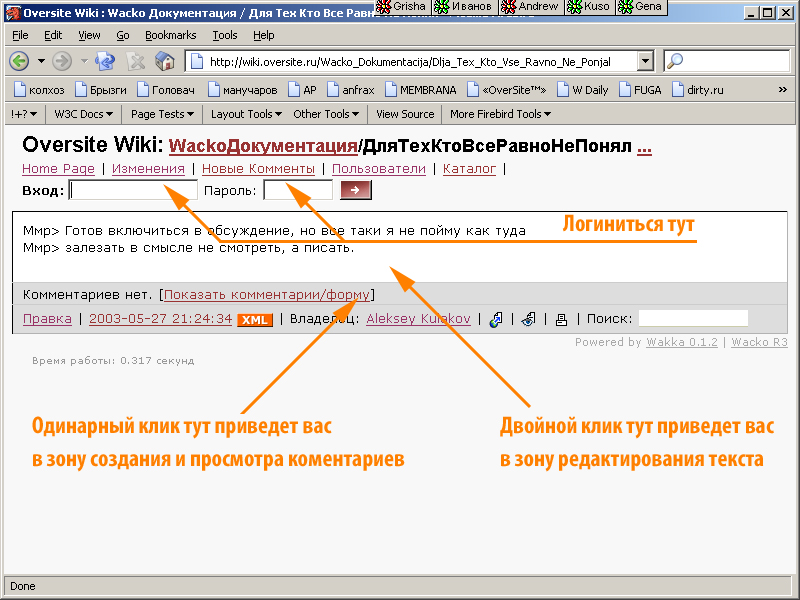Click the printer icon in page footer
Viewport: 800px width, 600px height.
coord(561,320)
